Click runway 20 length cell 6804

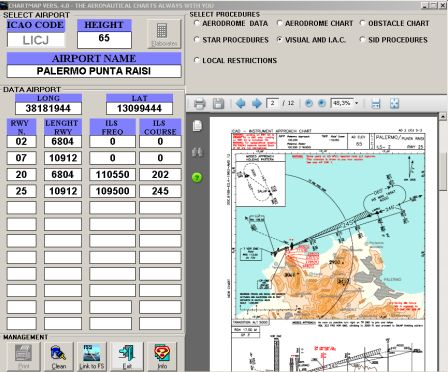click(63, 175)
